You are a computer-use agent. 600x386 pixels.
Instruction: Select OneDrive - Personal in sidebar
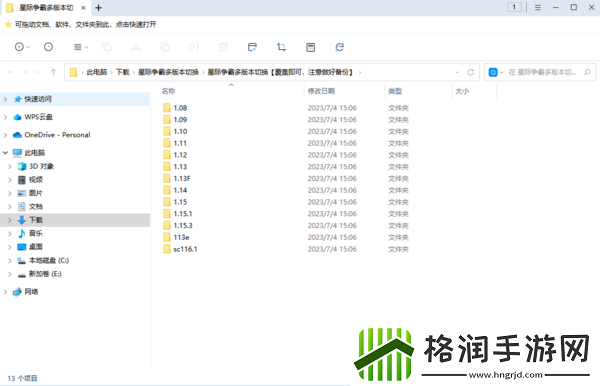(57, 135)
